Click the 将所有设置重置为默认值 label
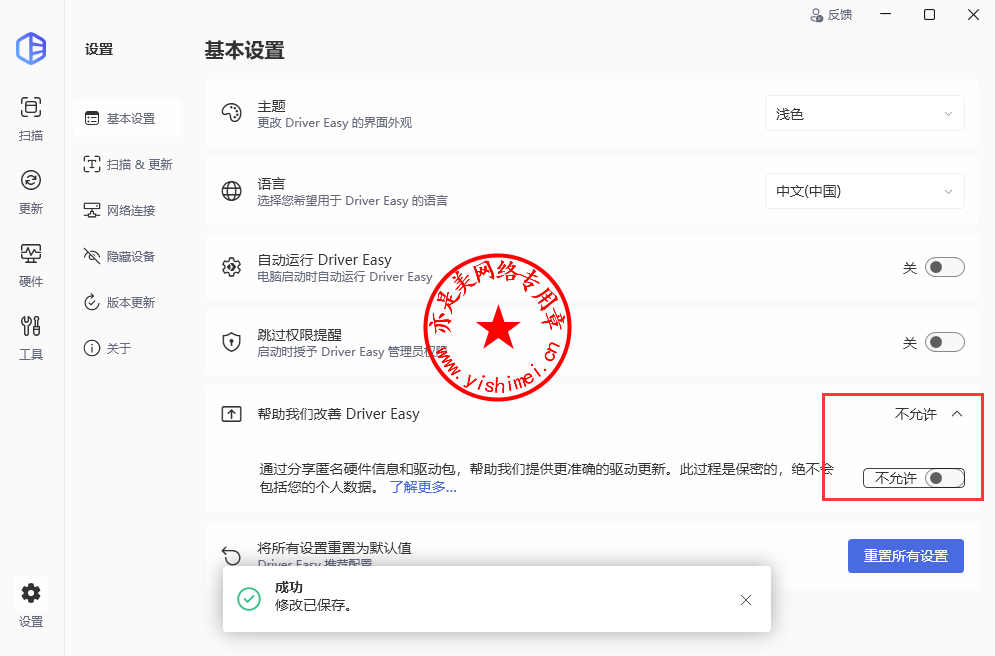This screenshot has width=995, height=656. [x=334, y=548]
